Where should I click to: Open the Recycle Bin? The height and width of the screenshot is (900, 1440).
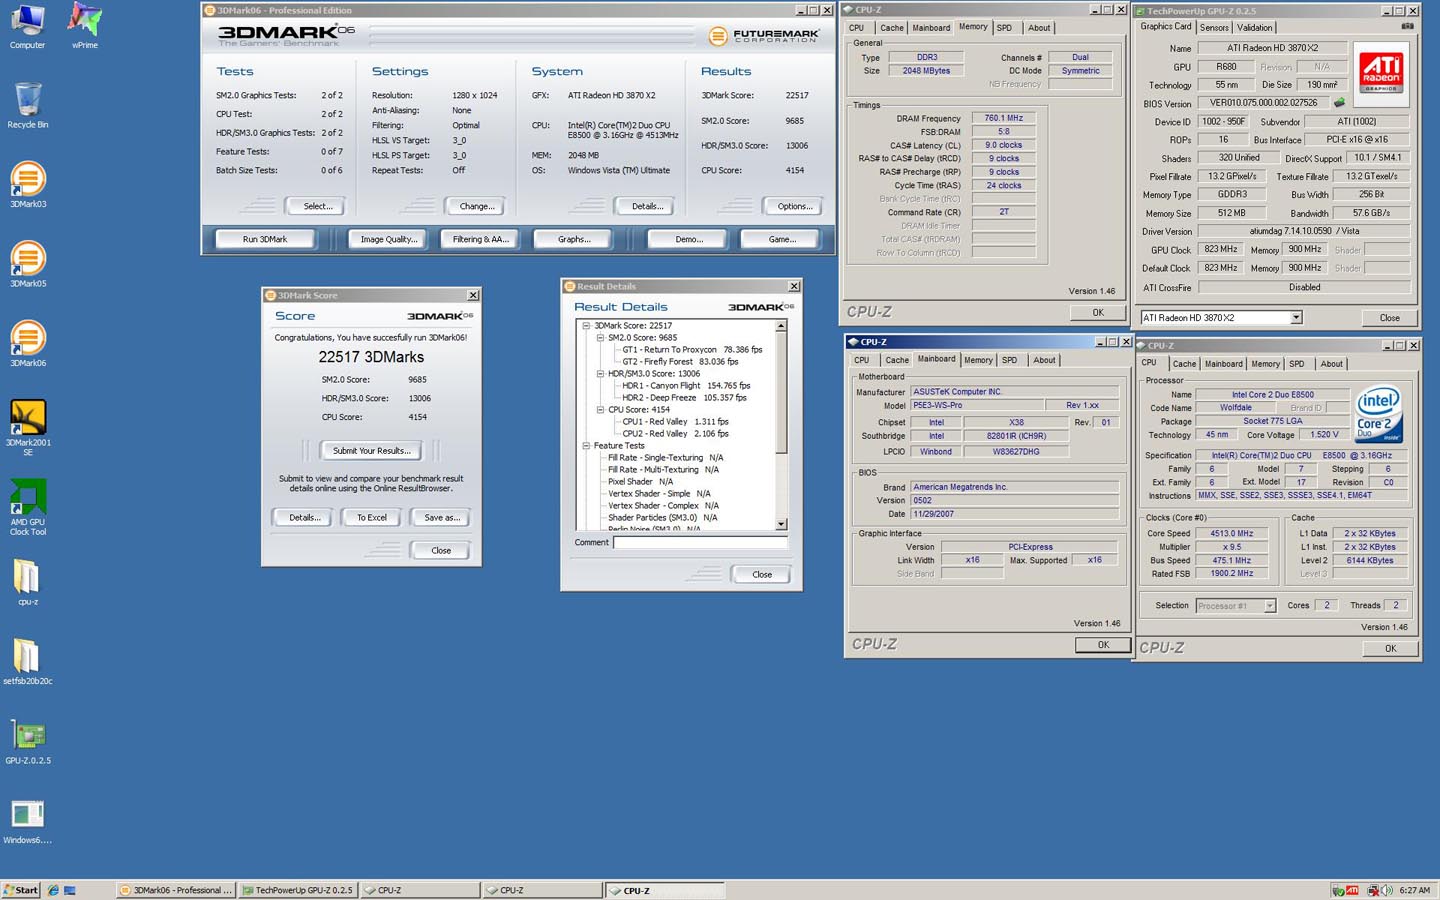pos(28,105)
